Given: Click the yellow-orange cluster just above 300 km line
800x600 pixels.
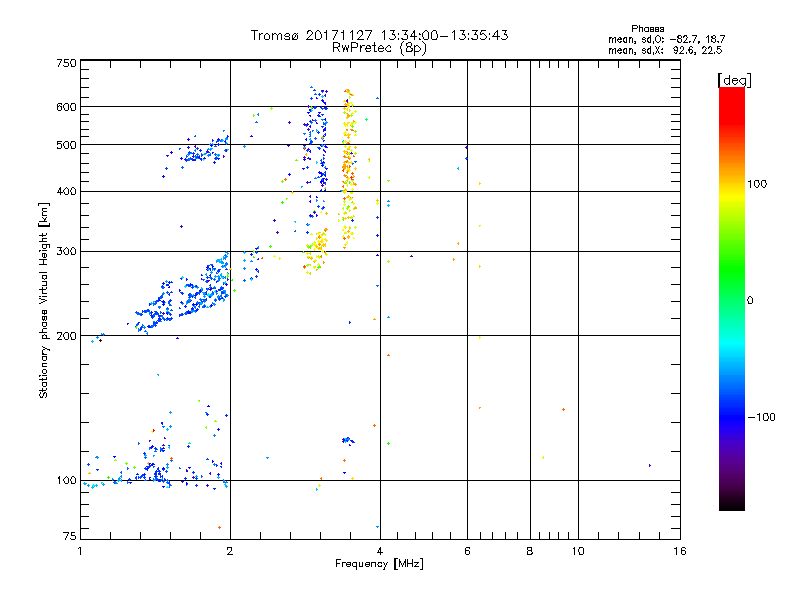Looking at the screenshot, I should coord(316,252).
